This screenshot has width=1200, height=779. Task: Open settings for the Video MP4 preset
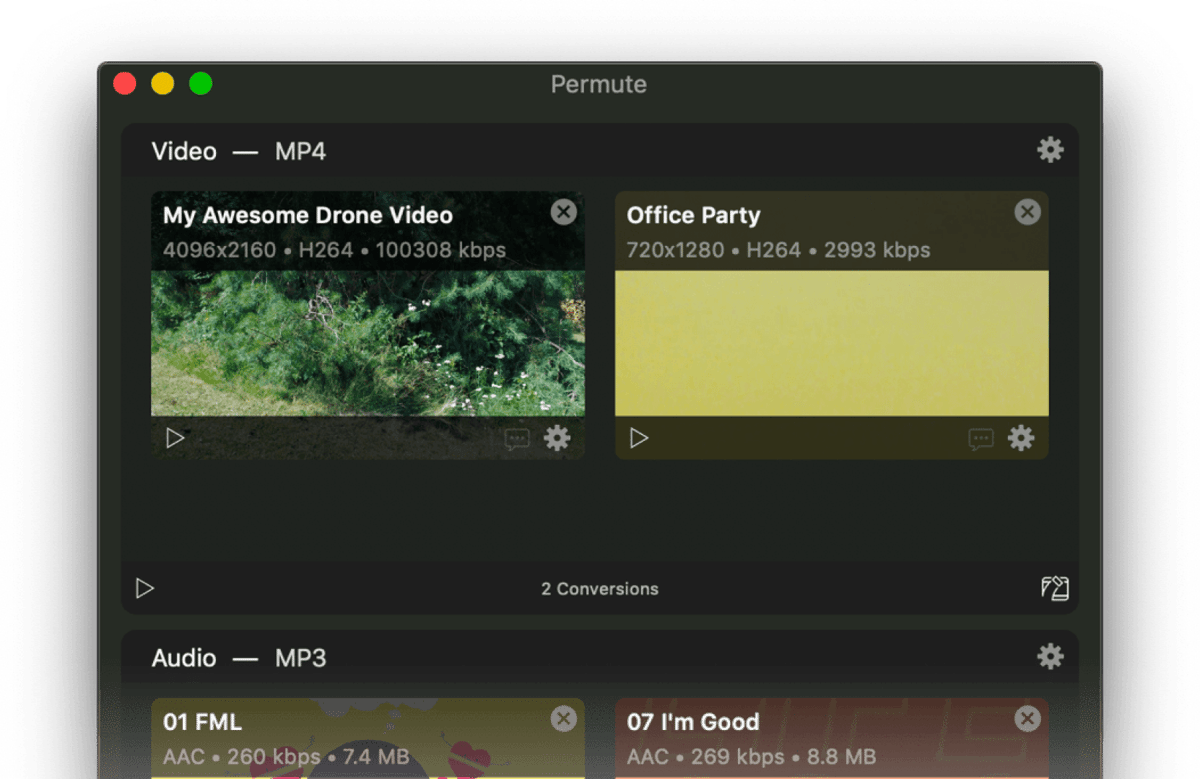(x=1050, y=149)
